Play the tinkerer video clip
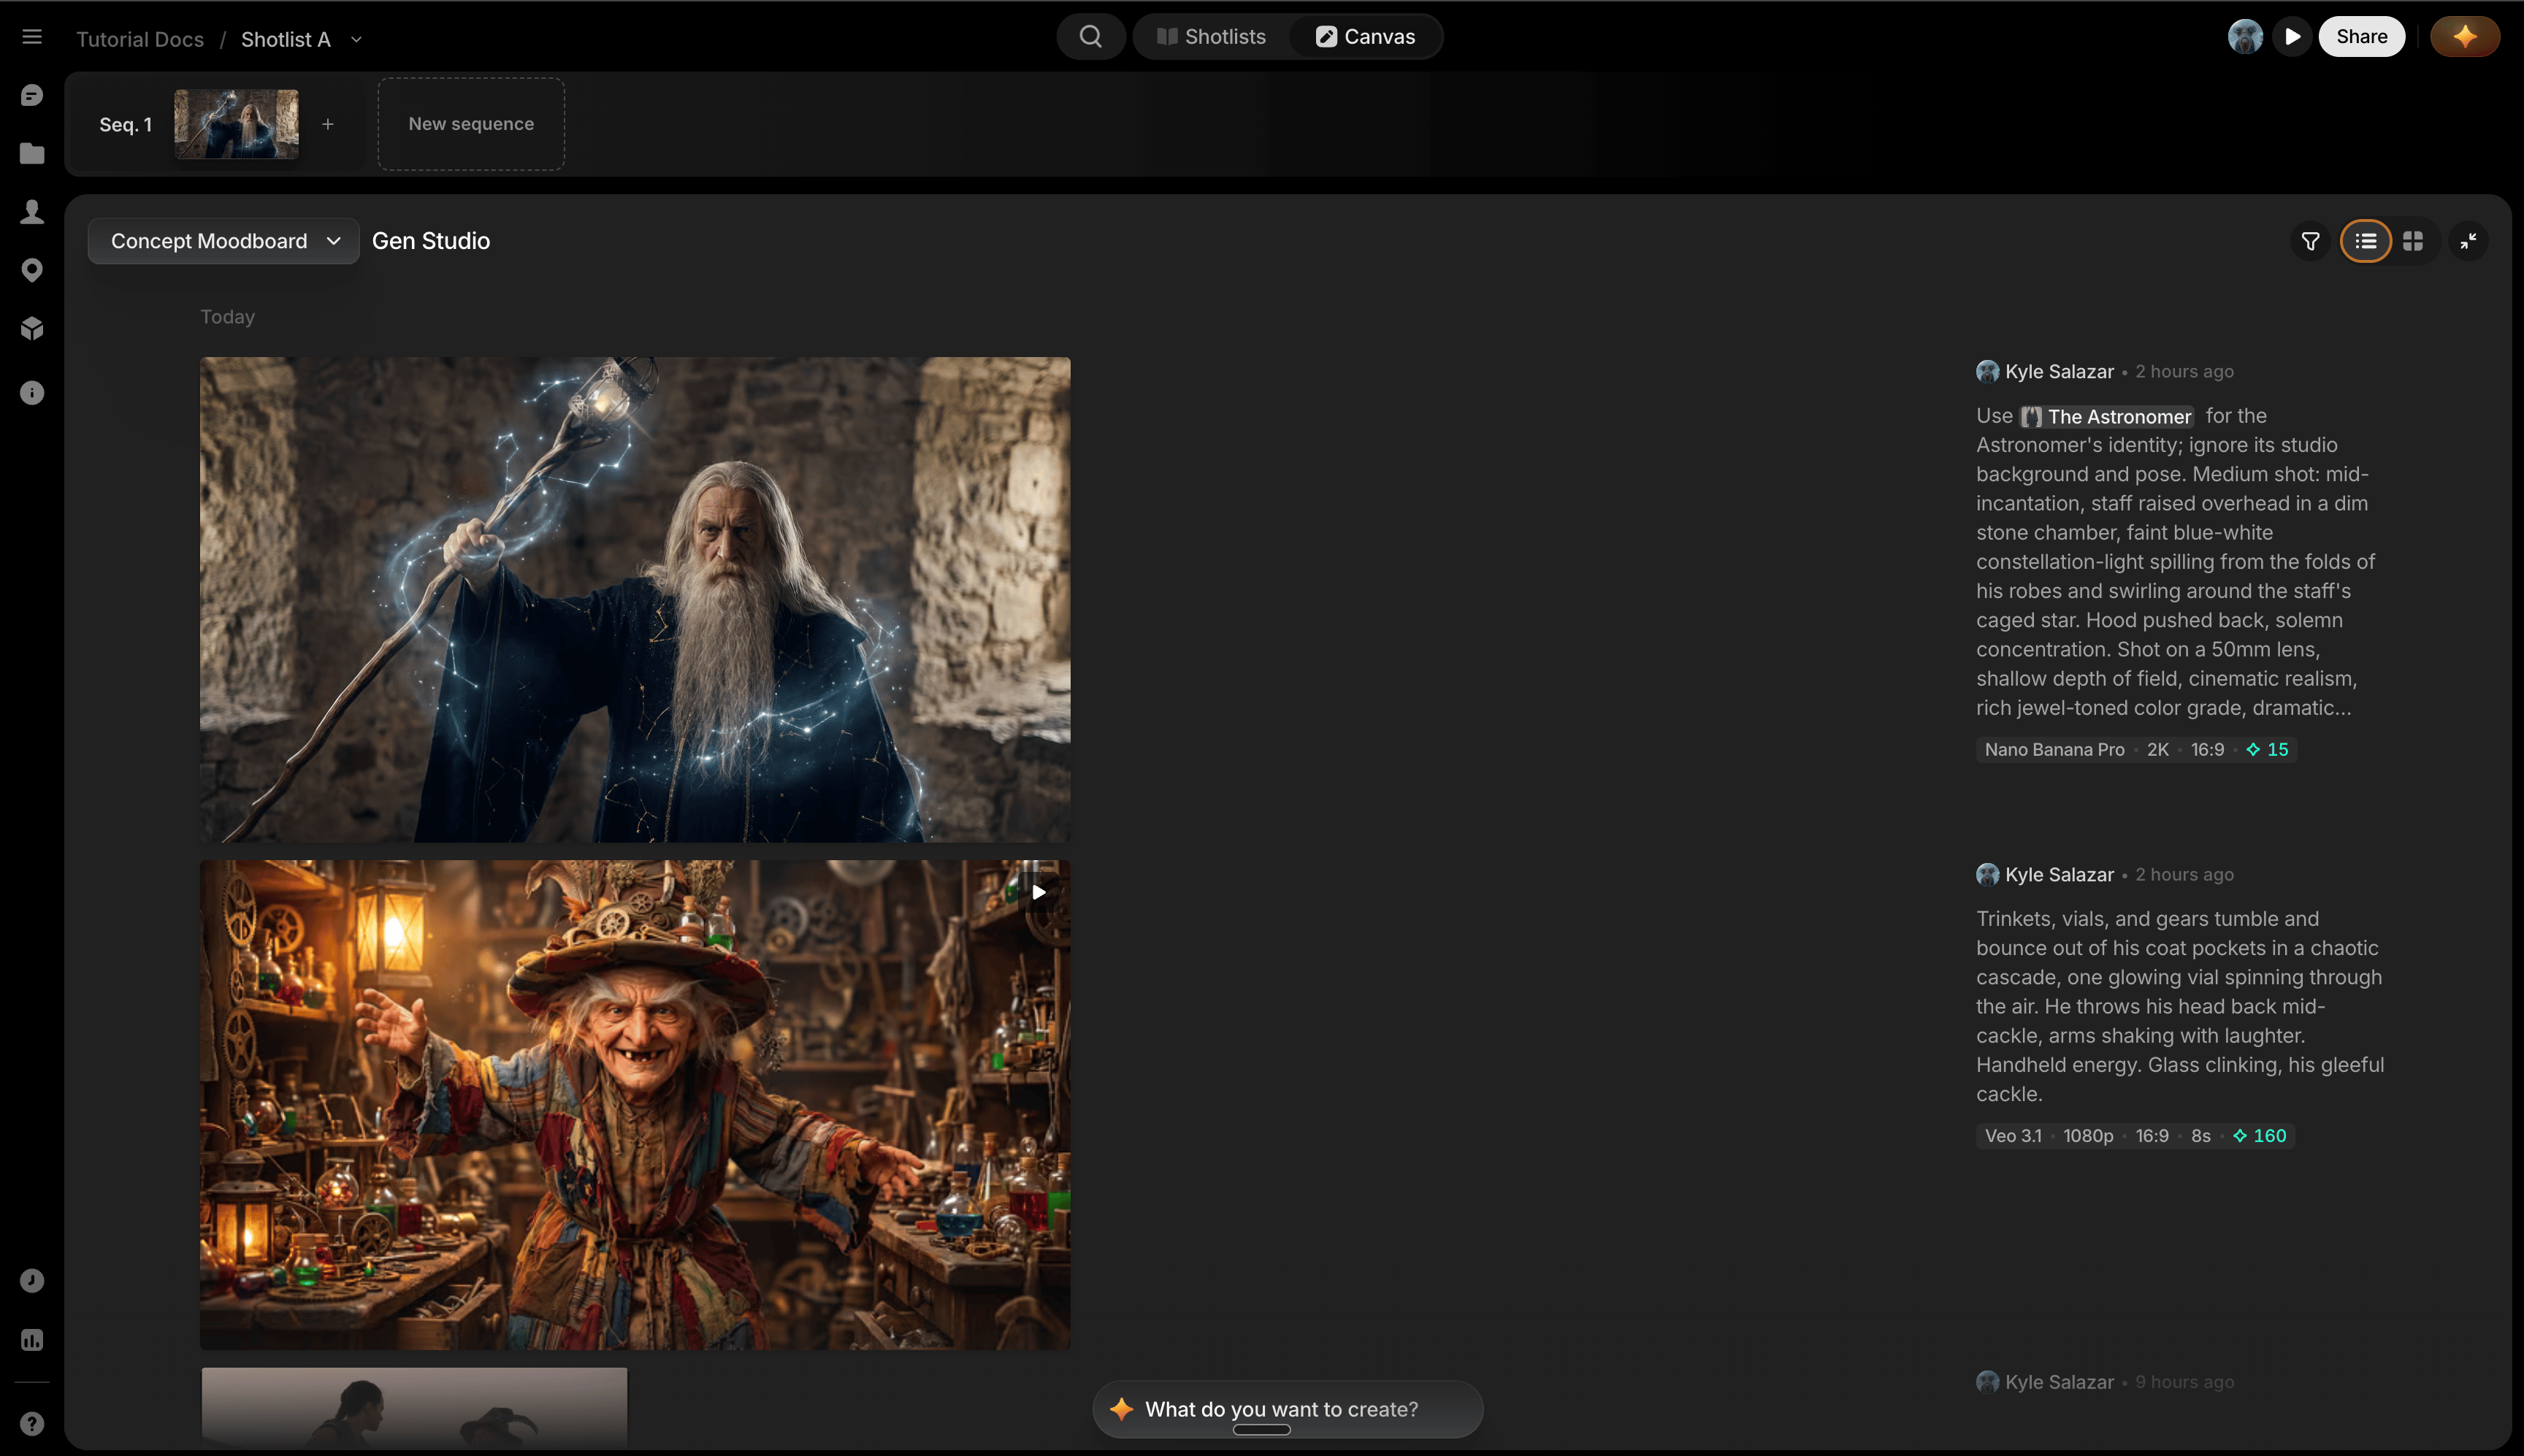Screen dimensions: 2524x1456 1039,893
